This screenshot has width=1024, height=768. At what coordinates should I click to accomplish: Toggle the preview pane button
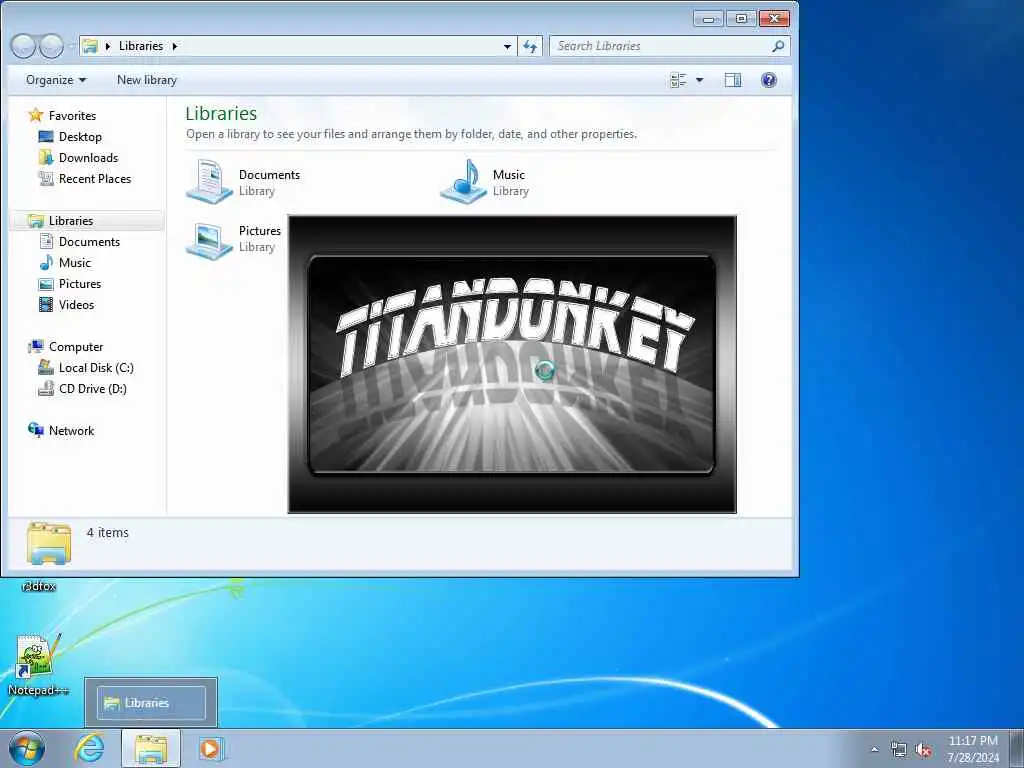[x=733, y=80]
